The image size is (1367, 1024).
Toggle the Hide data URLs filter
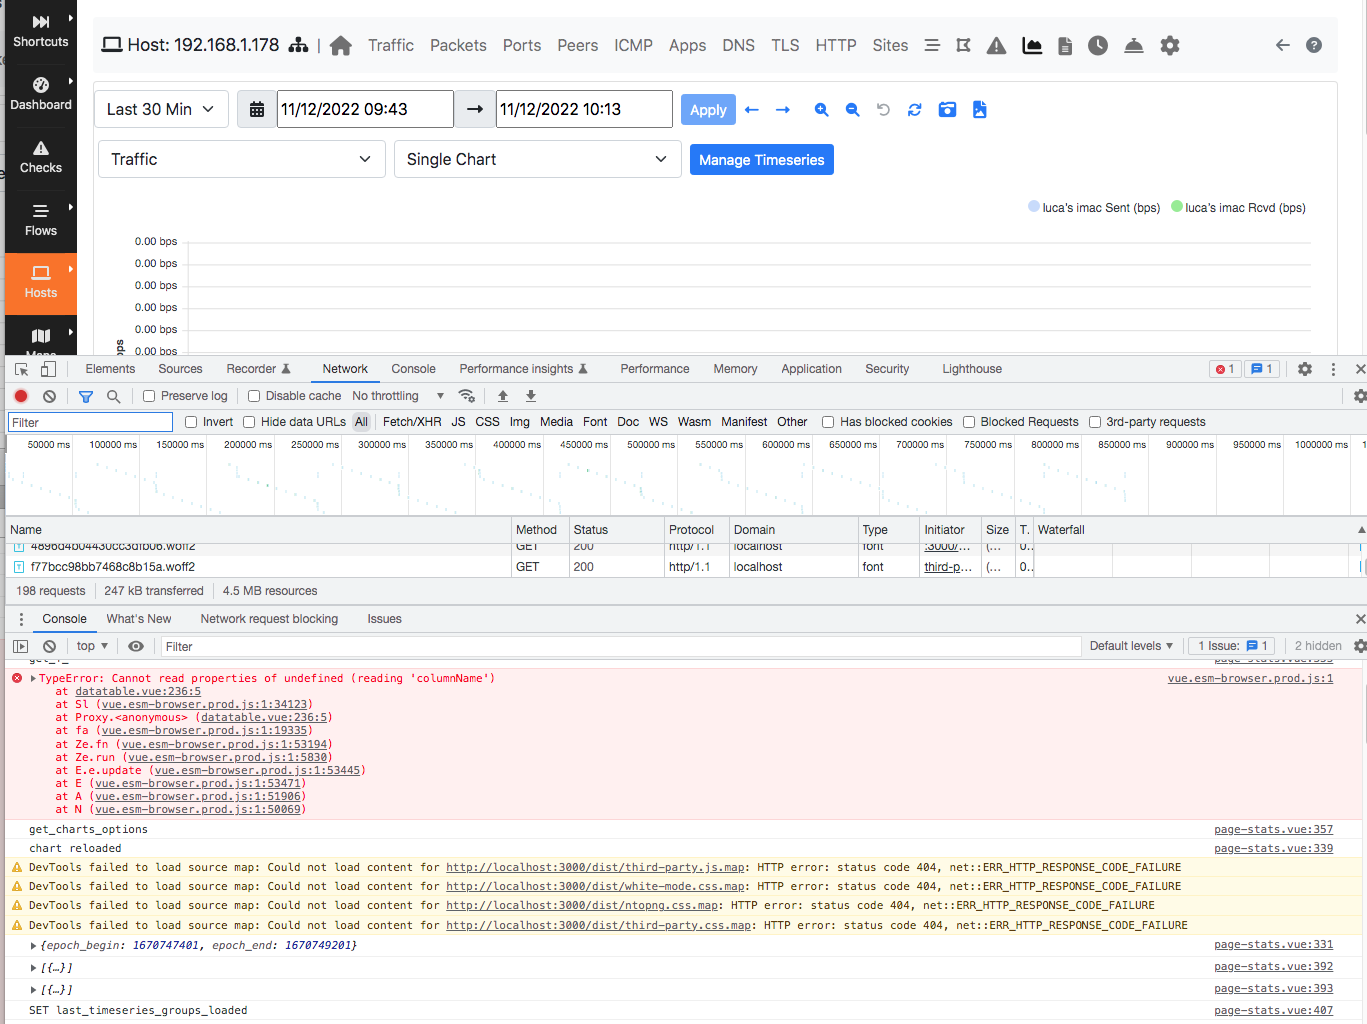point(249,421)
